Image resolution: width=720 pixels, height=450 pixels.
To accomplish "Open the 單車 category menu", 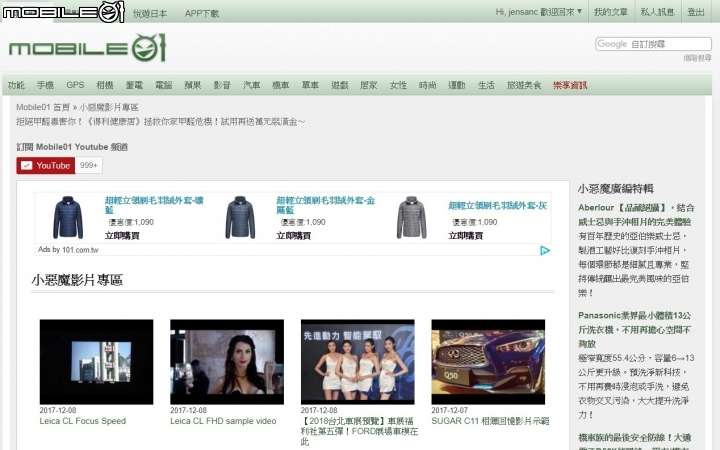I will tap(310, 85).
